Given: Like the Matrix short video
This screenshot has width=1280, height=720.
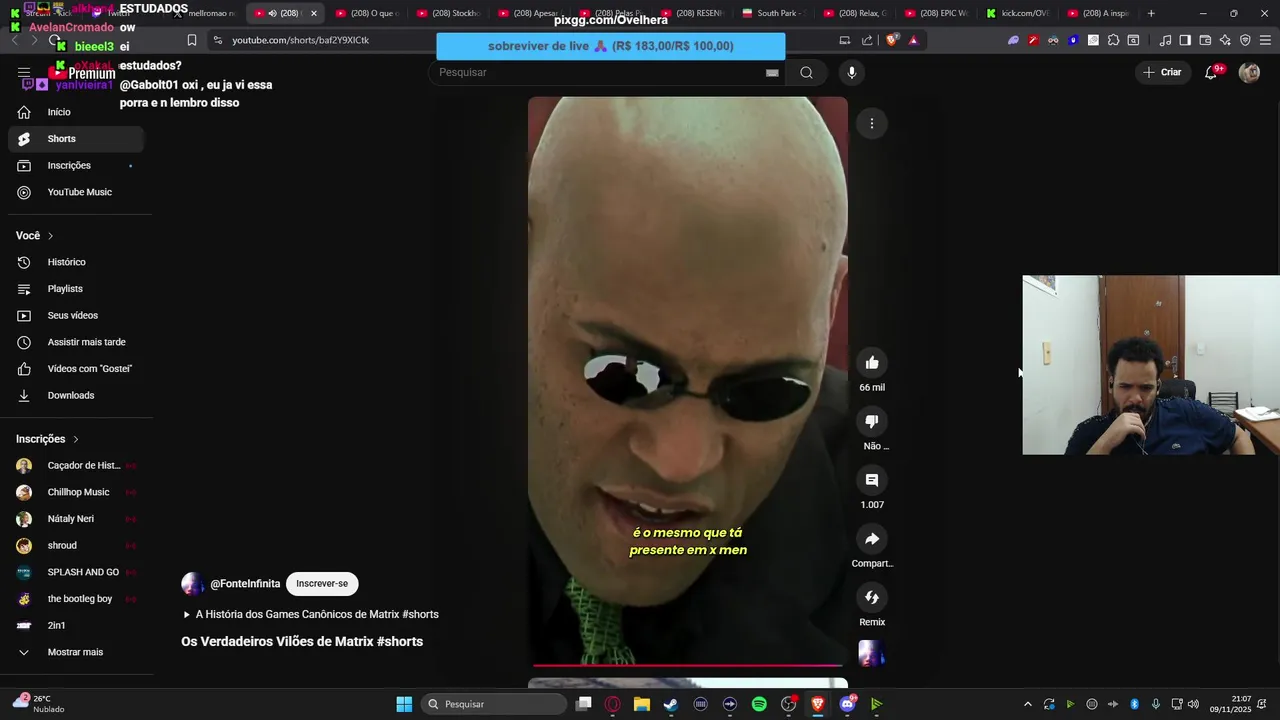Looking at the screenshot, I should (x=871, y=363).
